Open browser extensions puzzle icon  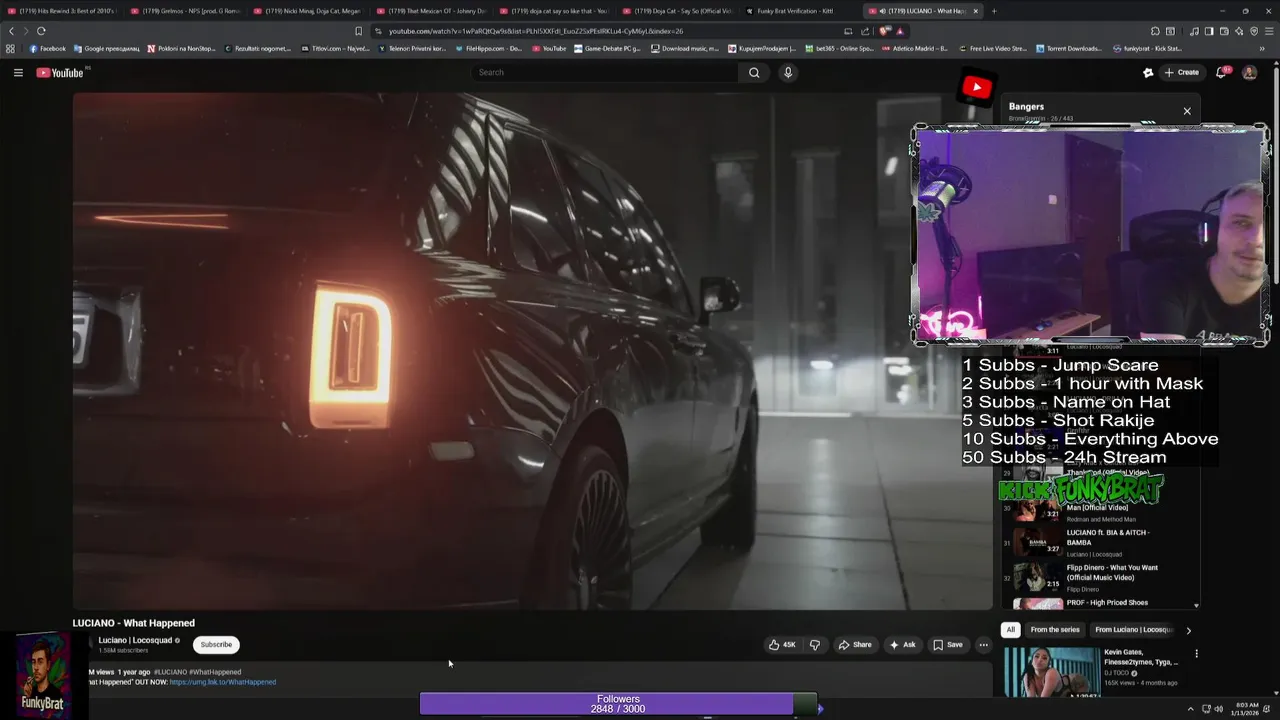click(1155, 31)
